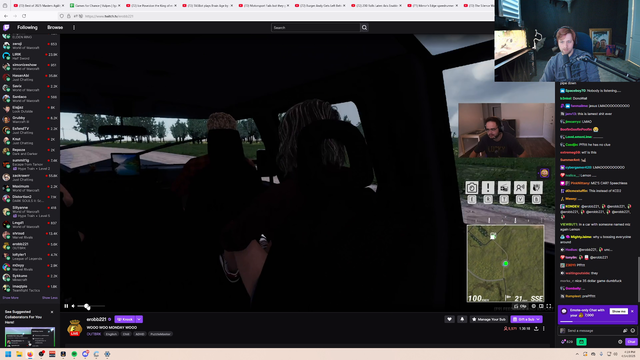The height and width of the screenshot is (360, 640).
Task: Open stream more options kebab menu
Action: pyautogui.click(x=544, y=329)
